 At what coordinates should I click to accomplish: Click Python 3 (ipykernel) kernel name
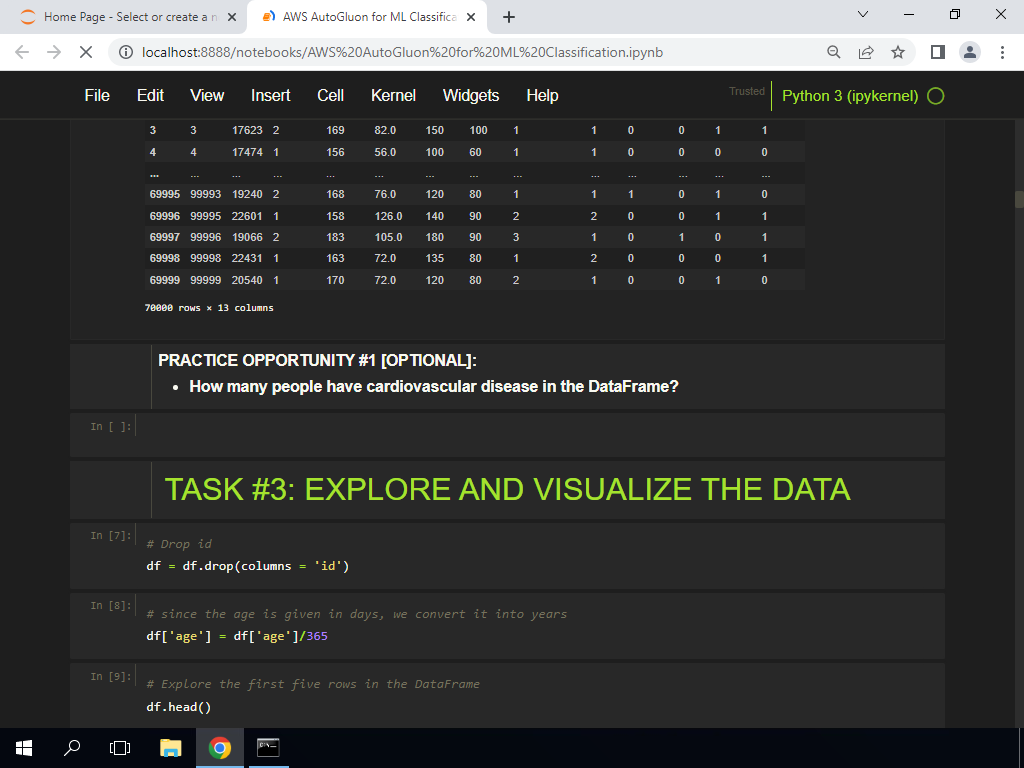click(850, 96)
